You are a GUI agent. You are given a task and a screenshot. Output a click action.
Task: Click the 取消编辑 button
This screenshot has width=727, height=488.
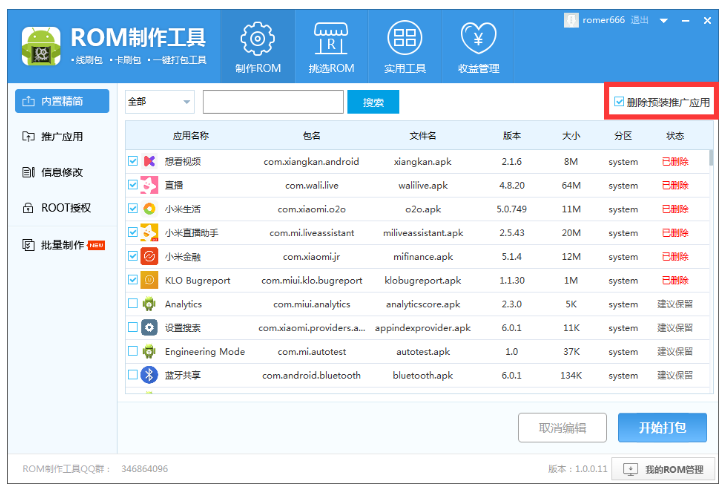pos(562,428)
